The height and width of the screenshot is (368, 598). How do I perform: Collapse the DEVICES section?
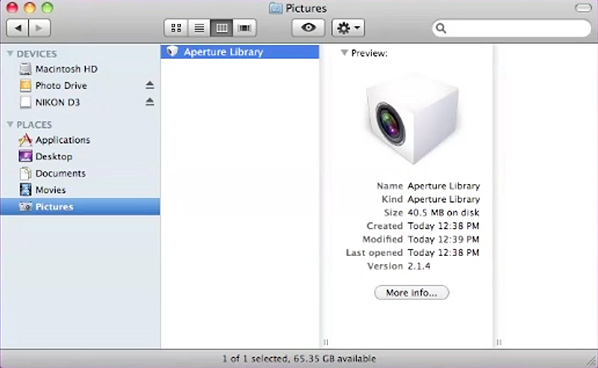tap(10, 54)
